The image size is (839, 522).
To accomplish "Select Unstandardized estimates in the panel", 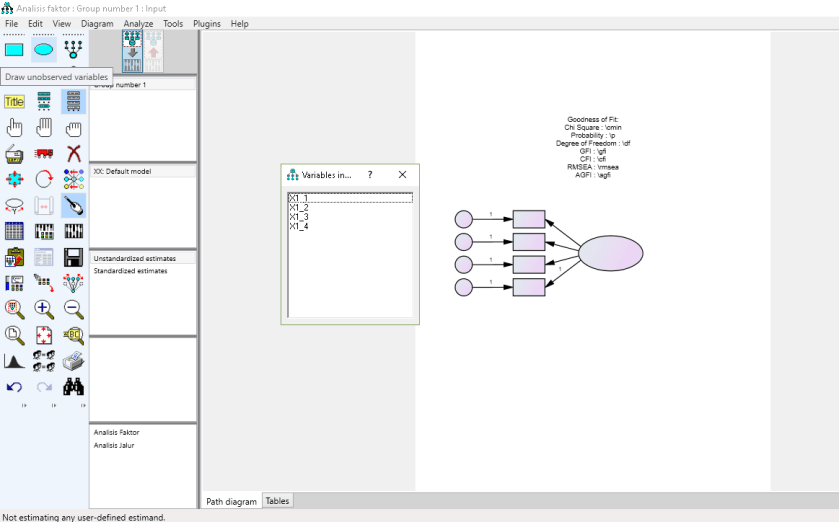I will click(x=134, y=258).
